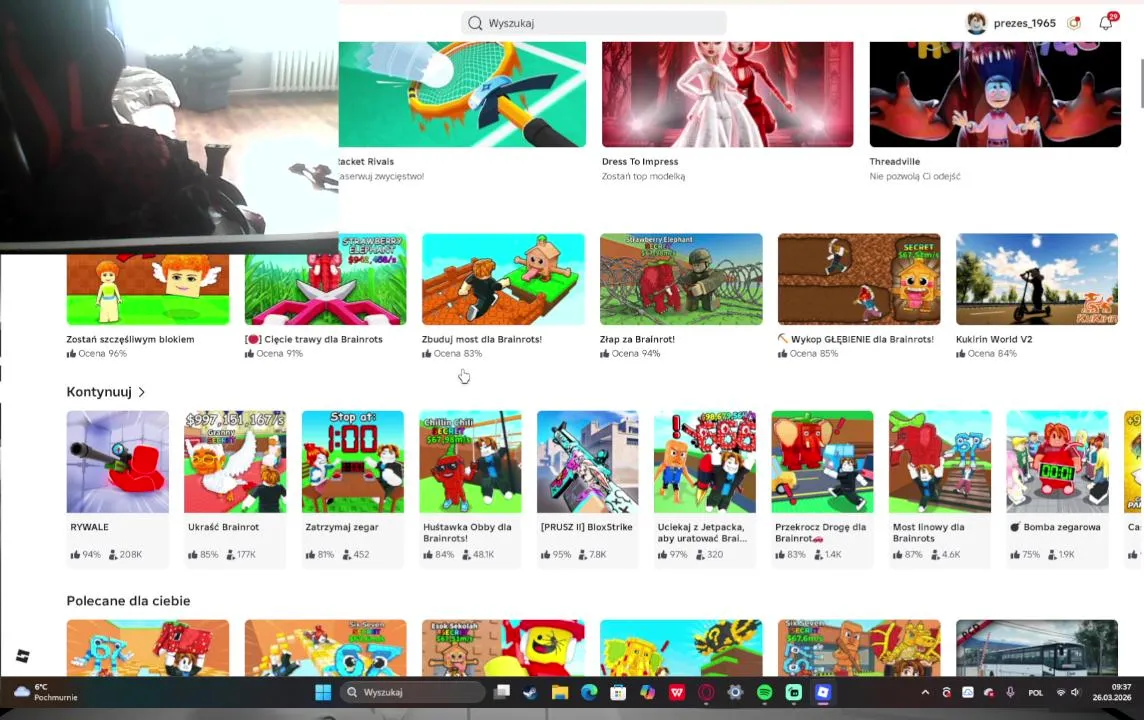Click taskbar Wyszukaj search box
The width and height of the screenshot is (1144, 720).
point(412,692)
